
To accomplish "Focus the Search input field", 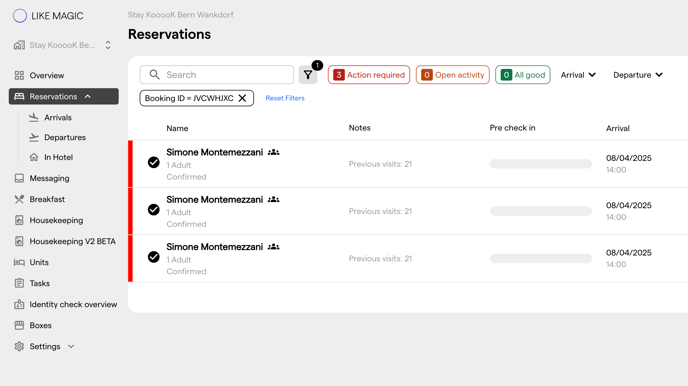I will coord(217,75).
